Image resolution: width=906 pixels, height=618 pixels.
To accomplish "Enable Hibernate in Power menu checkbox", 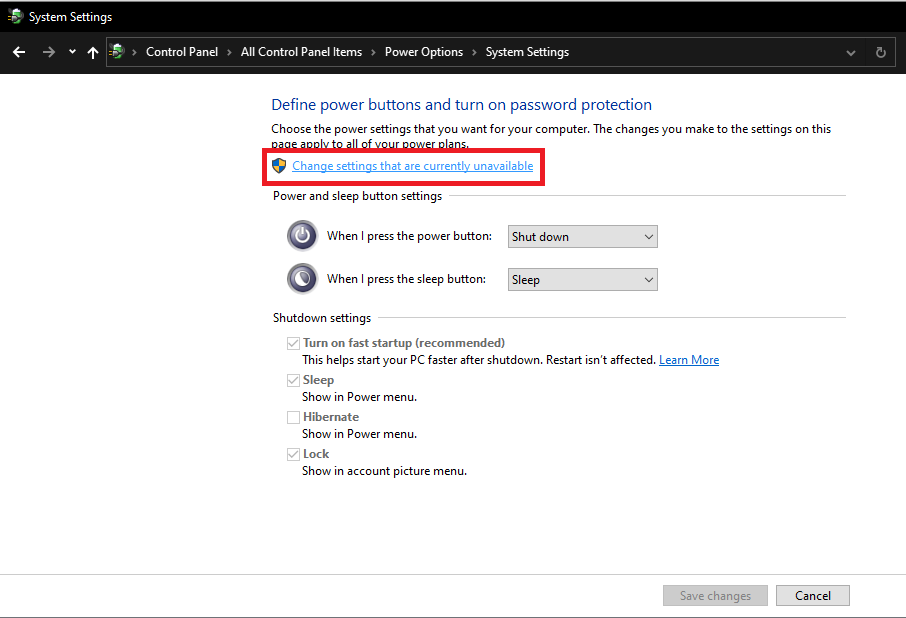I will tap(294, 418).
